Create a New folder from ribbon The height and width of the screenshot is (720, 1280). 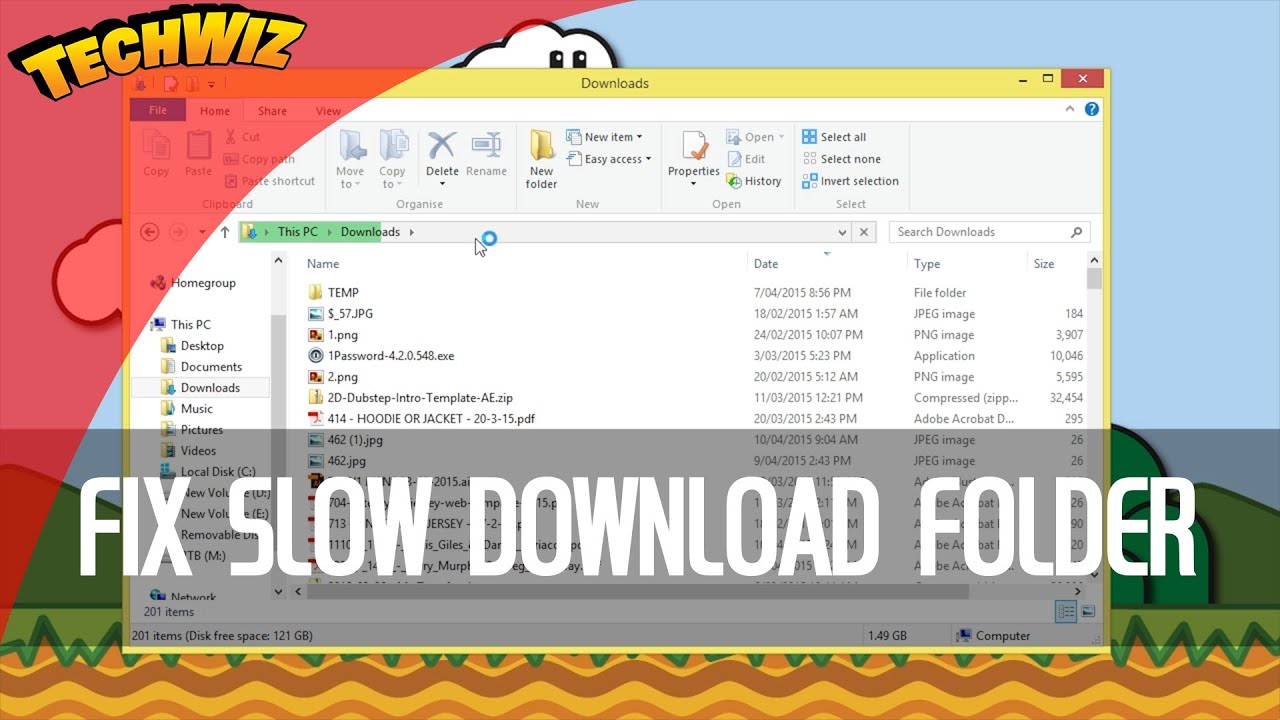[x=542, y=159]
